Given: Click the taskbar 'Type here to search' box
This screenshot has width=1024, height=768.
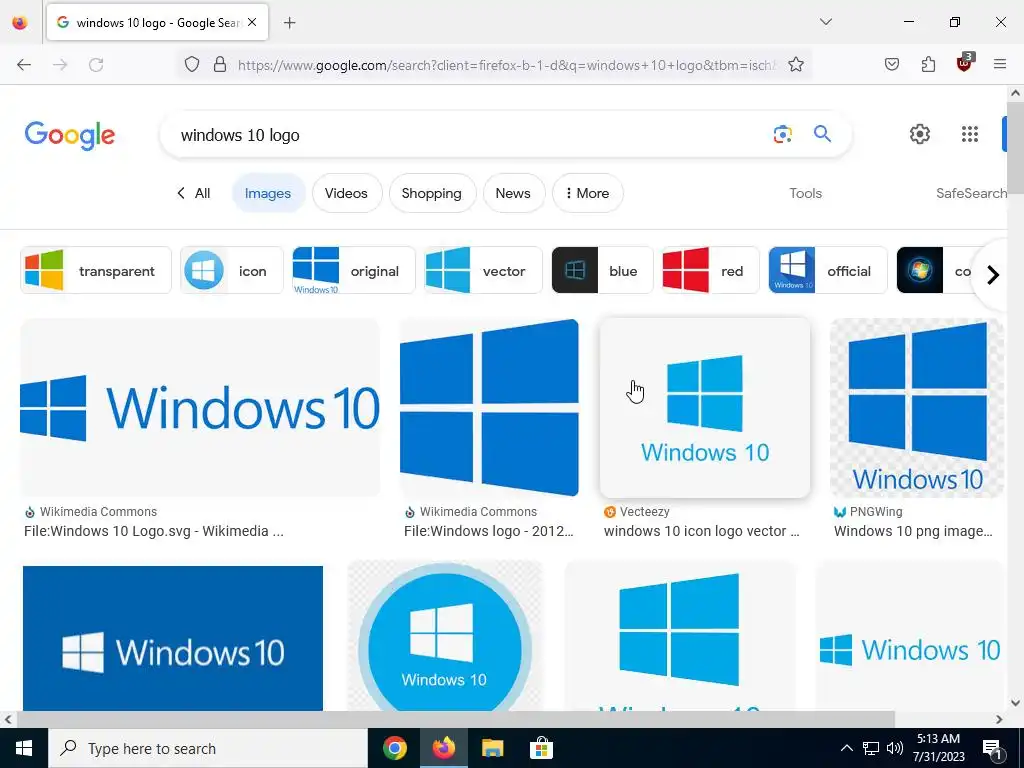Looking at the screenshot, I should (x=208, y=748).
